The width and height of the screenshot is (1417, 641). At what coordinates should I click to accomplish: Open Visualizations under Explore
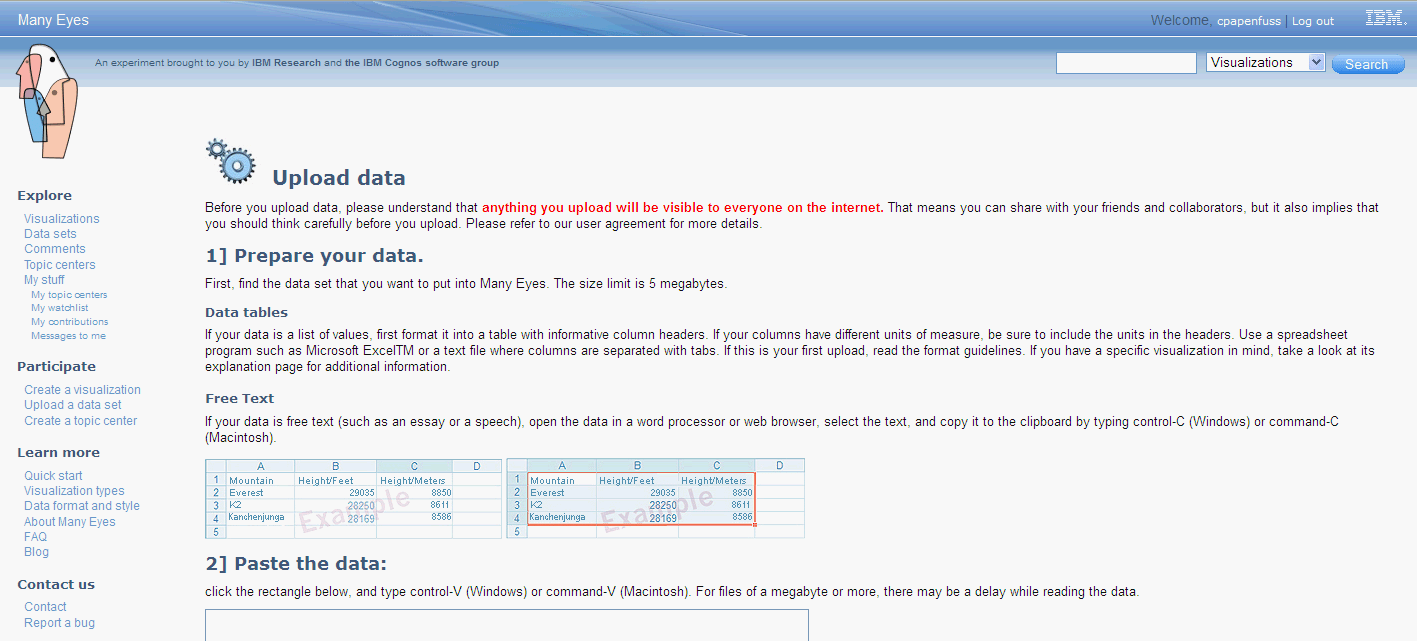(x=62, y=219)
